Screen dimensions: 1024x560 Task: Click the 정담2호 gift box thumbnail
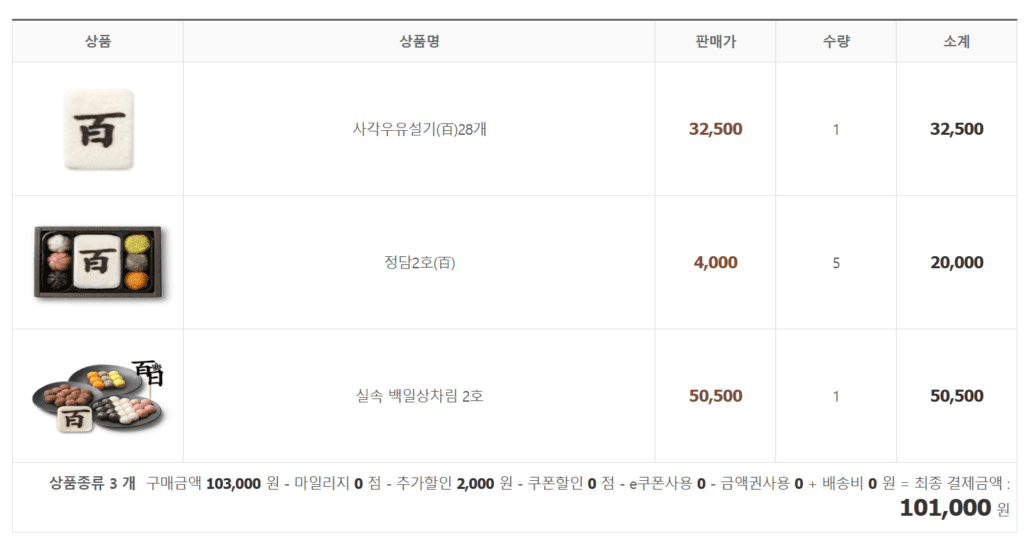98,263
